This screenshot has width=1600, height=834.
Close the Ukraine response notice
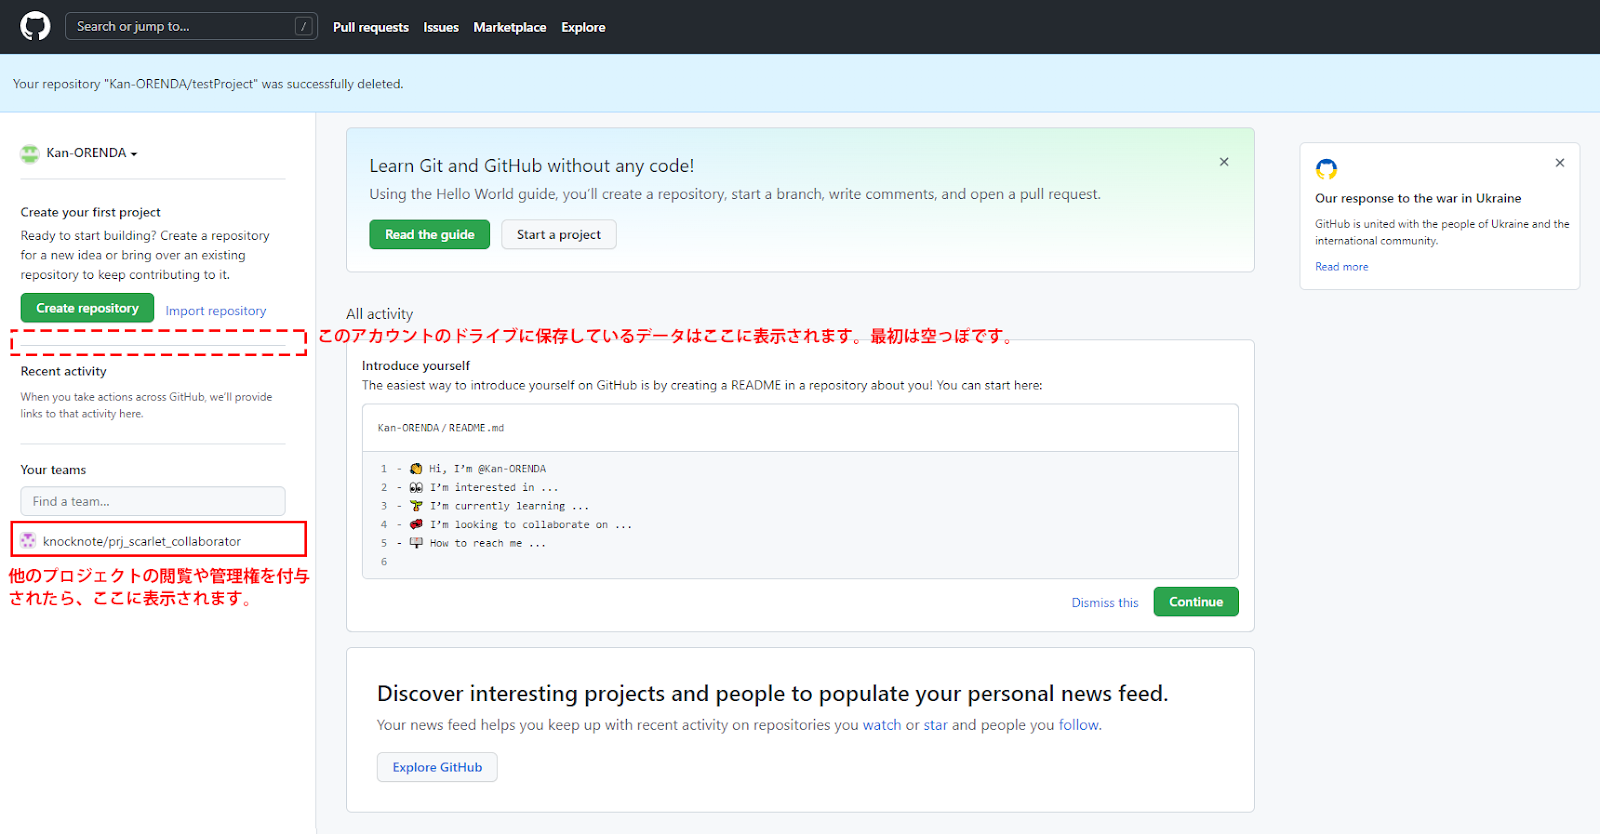point(1560,163)
